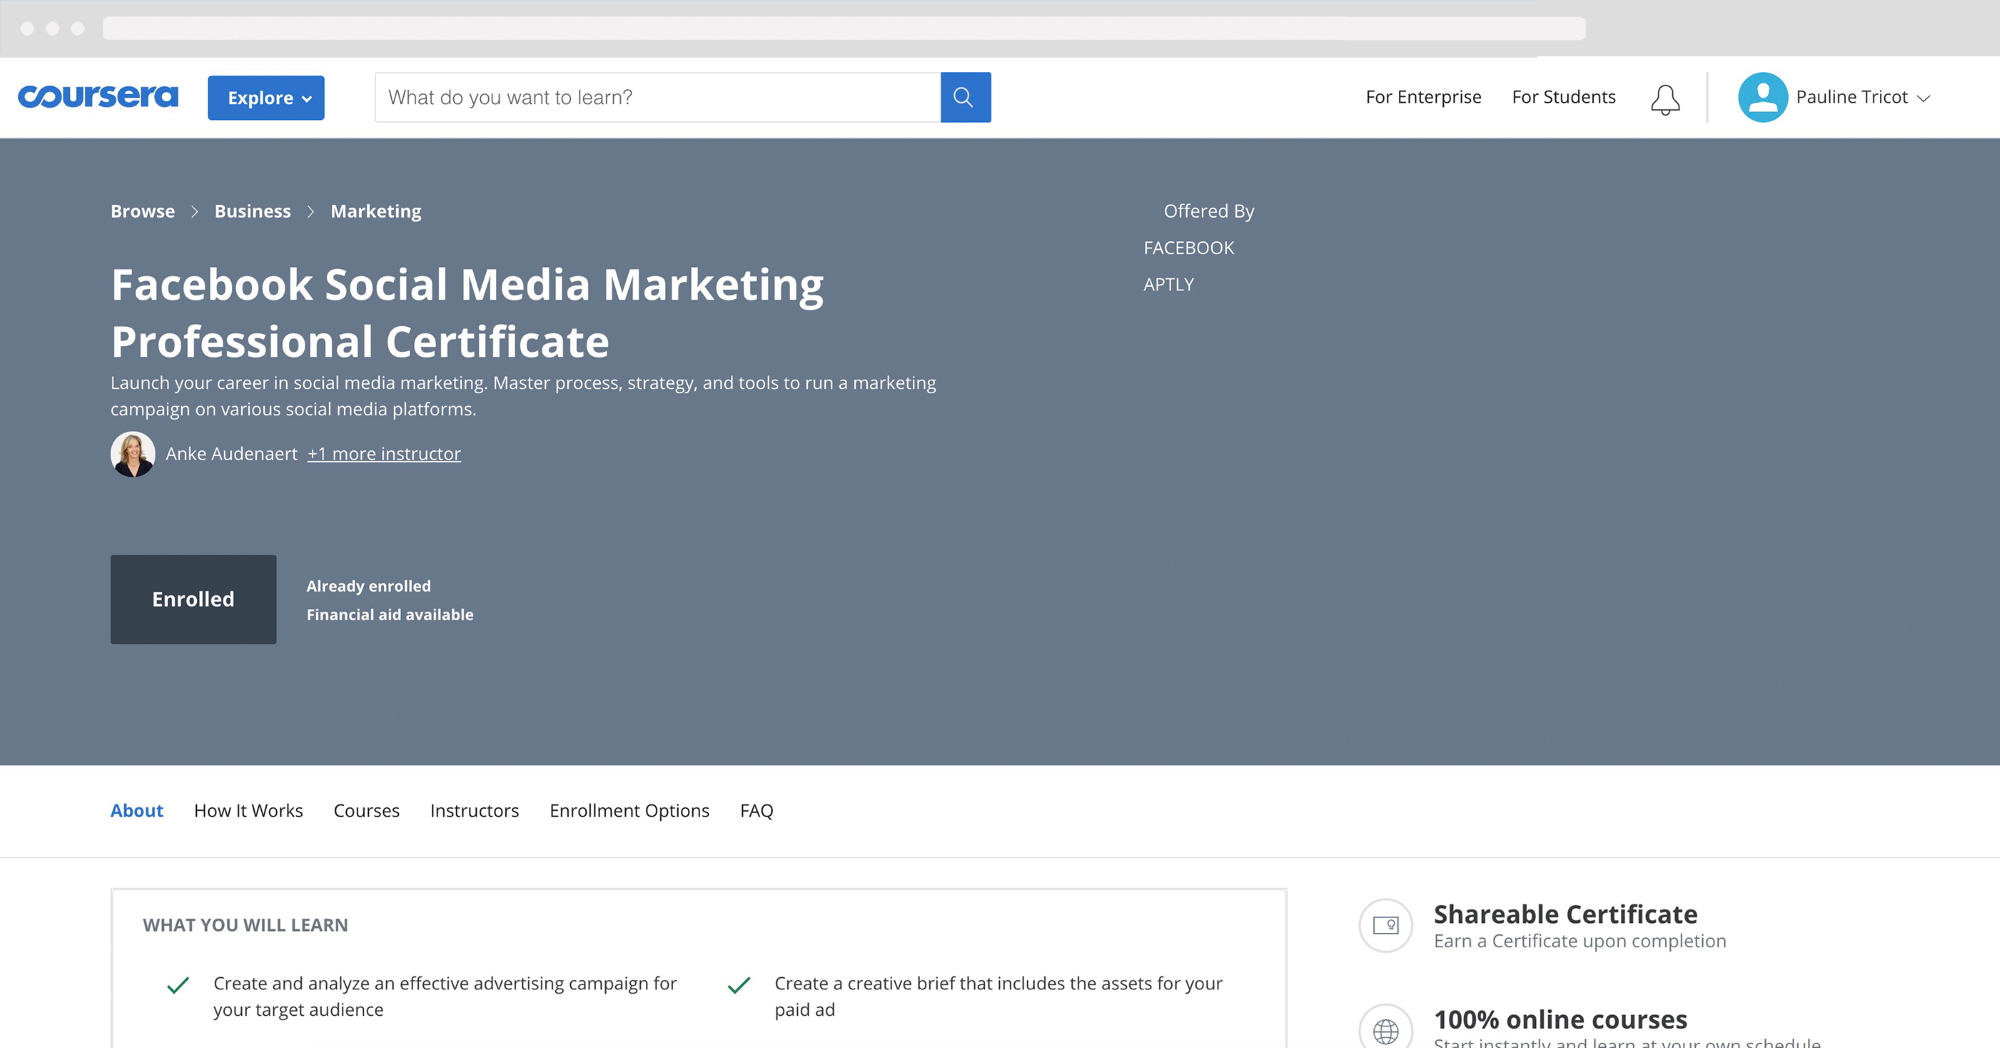Navigate to Business via breadcrumb
This screenshot has width=2000, height=1048.
click(252, 211)
